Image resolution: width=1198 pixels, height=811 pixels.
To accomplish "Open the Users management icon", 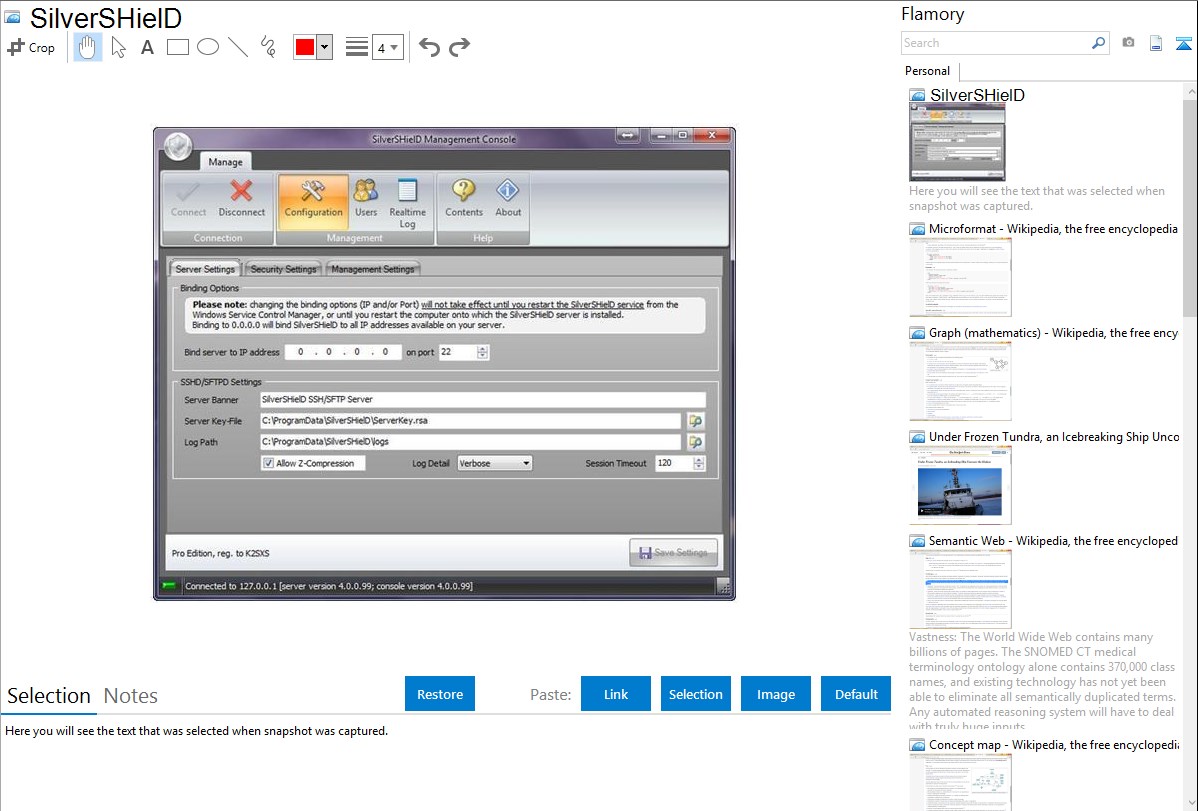I will [366, 198].
